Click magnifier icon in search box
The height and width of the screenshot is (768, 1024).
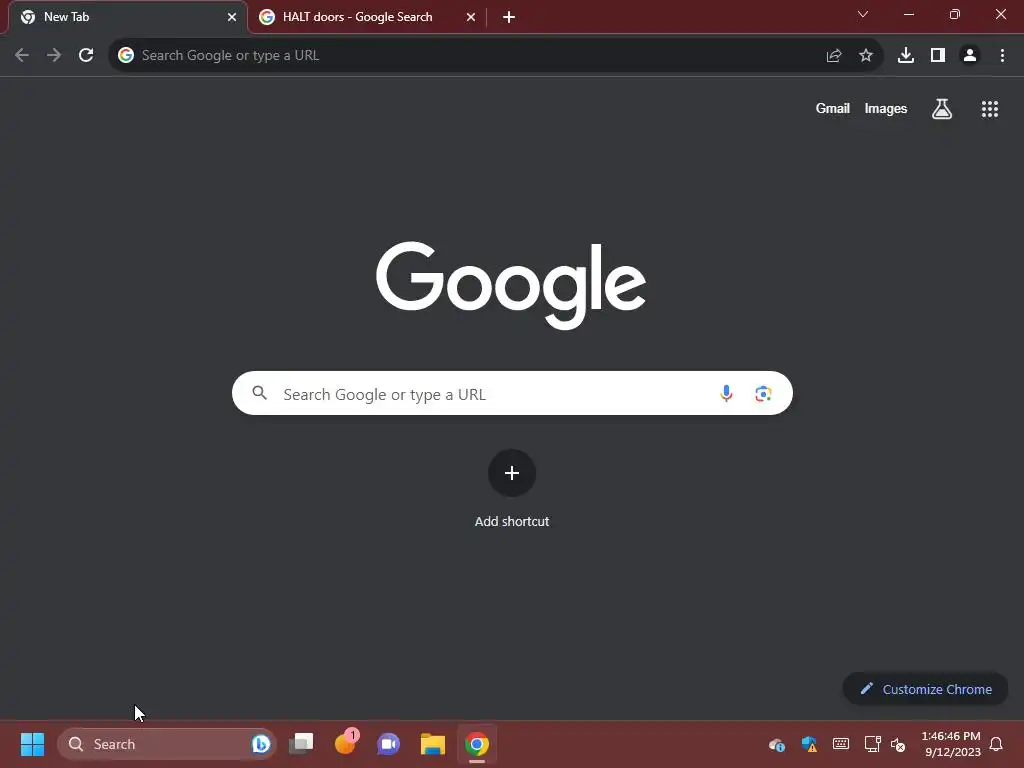tap(260, 393)
